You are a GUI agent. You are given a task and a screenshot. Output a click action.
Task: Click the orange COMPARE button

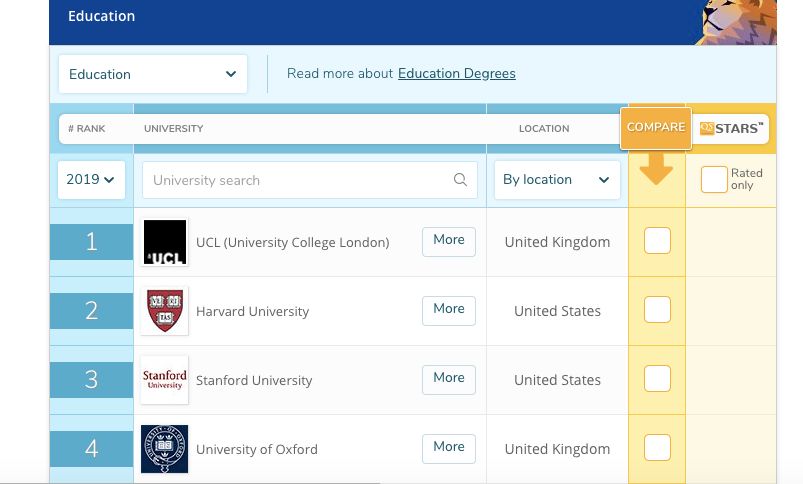[656, 128]
